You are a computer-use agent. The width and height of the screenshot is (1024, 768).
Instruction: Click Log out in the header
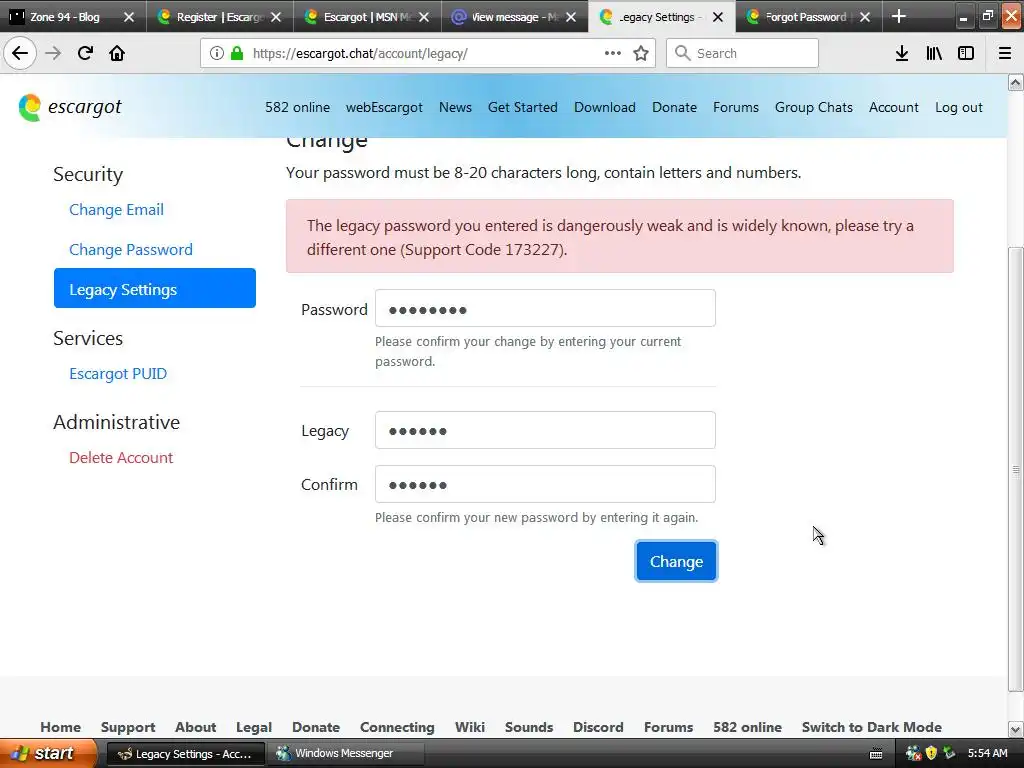958,107
